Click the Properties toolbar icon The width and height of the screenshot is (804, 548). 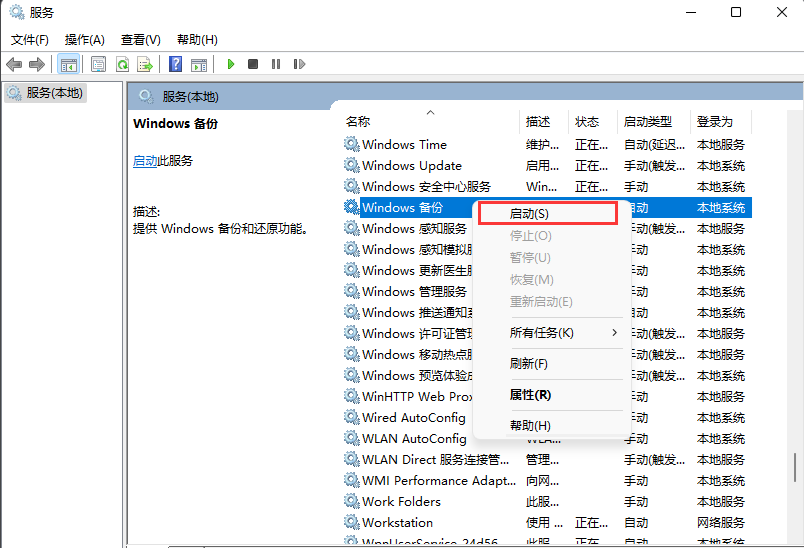pyautogui.click(x=98, y=64)
